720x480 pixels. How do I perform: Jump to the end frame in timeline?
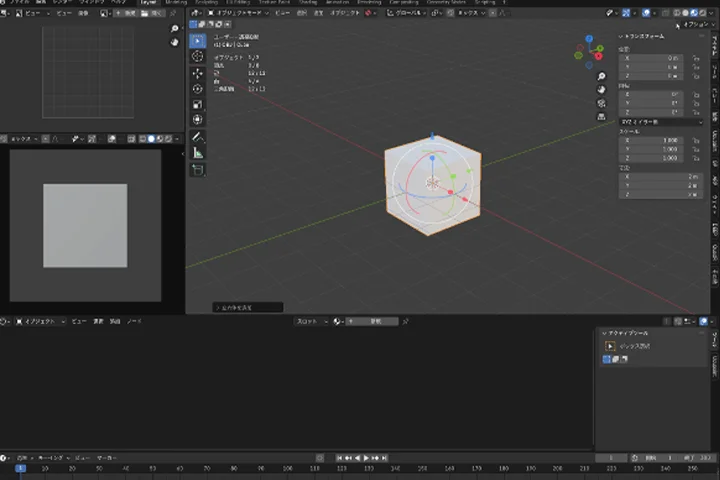click(384, 458)
